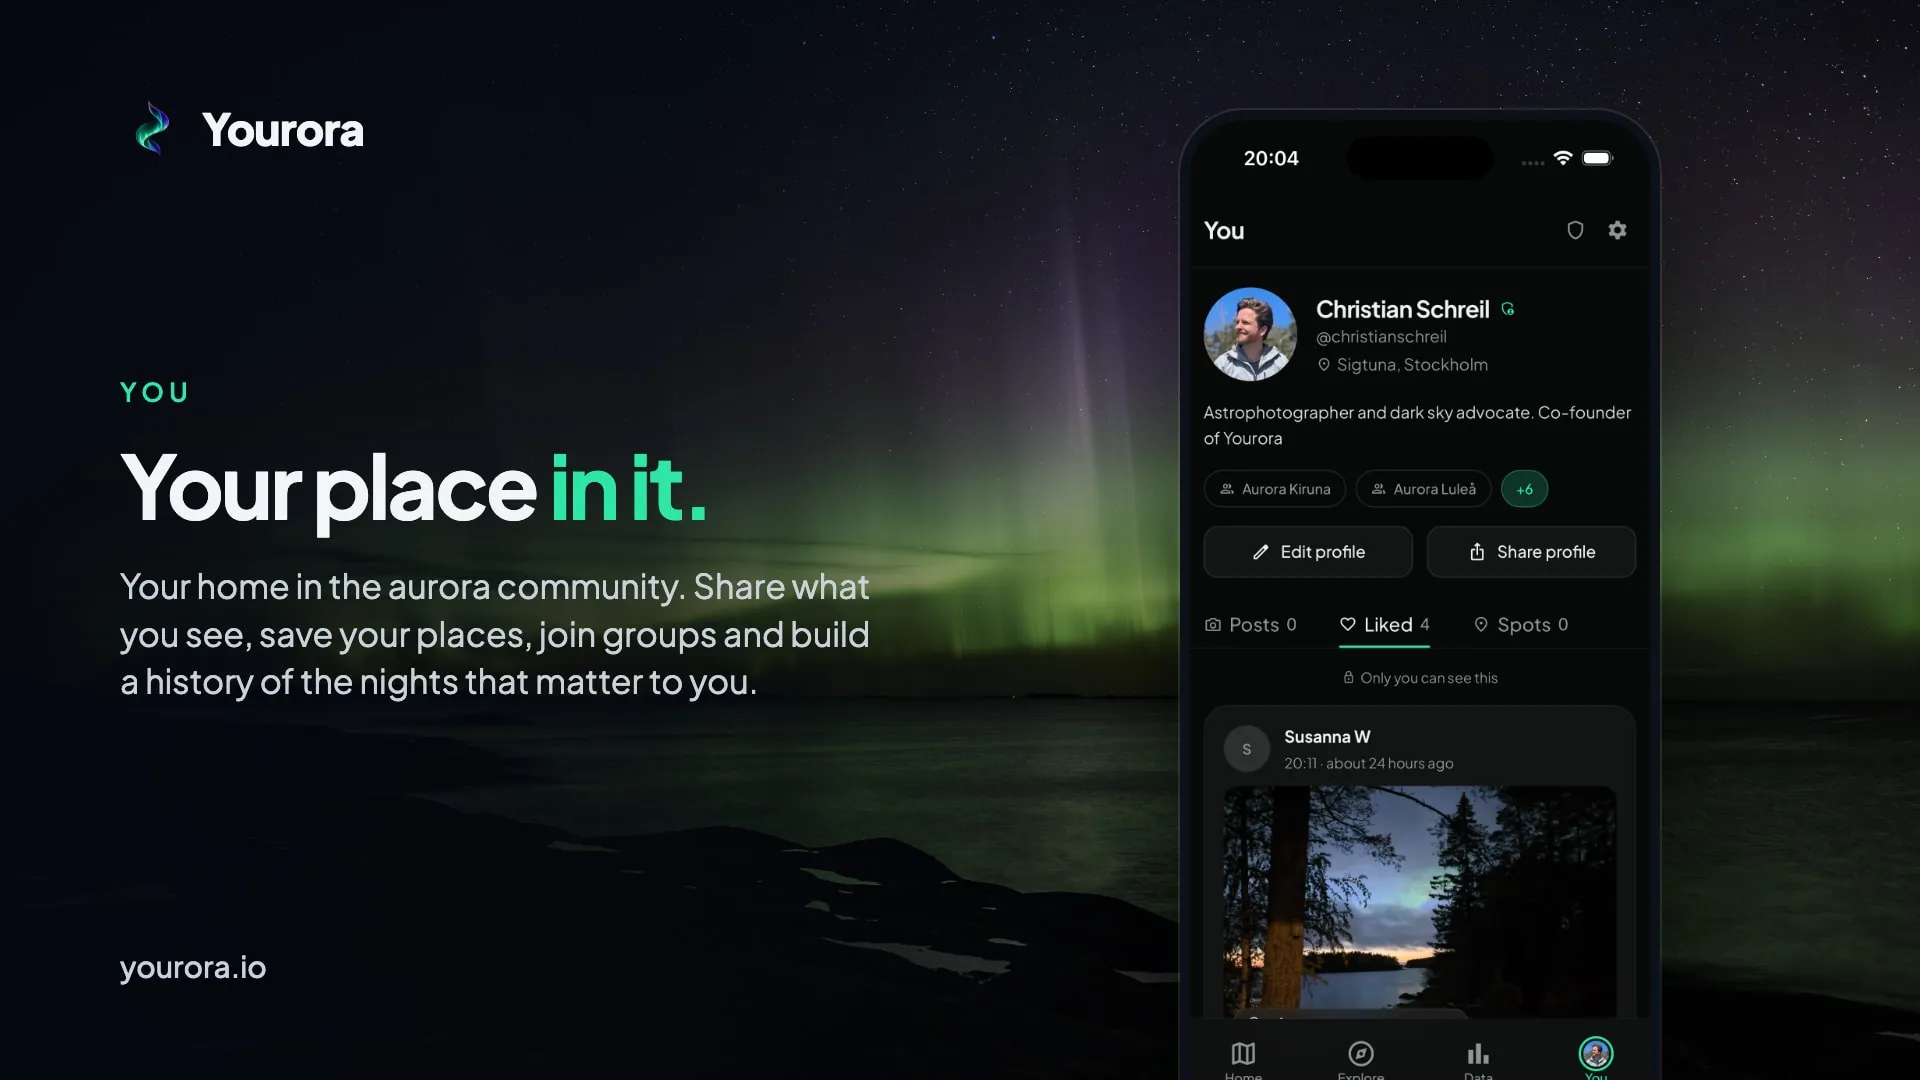Open Susanna W's name on the liked post
This screenshot has height=1080, width=1920.
click(x=1327, y=737)
